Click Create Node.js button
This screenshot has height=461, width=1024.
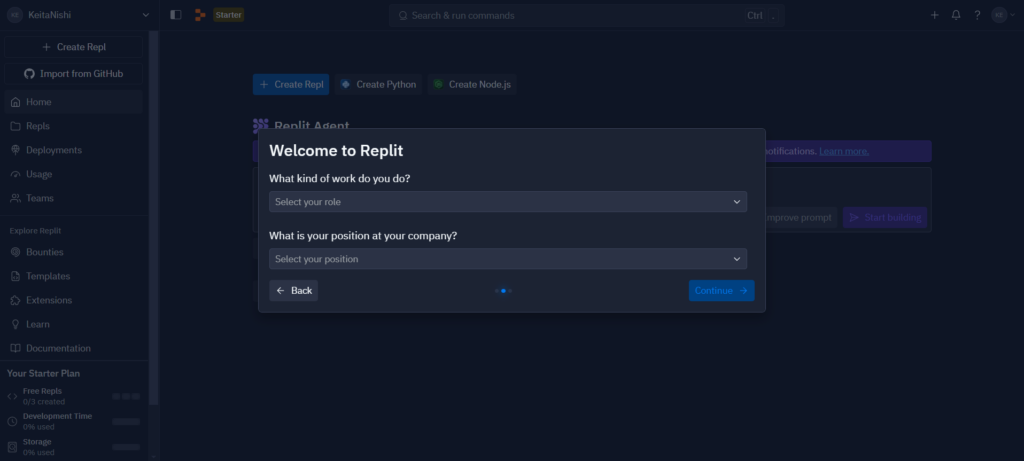pos(472,84)
